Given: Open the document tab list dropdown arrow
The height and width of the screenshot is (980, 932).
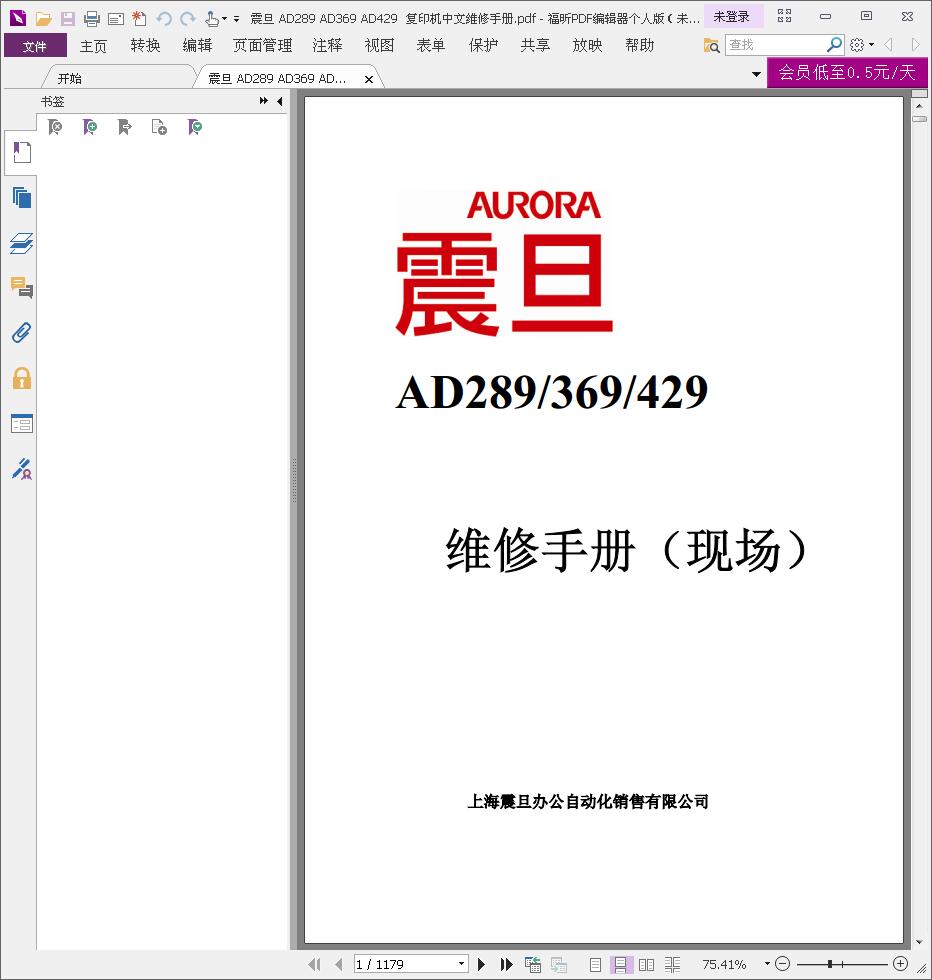Looking at the screenshot, I should (756, 74).
